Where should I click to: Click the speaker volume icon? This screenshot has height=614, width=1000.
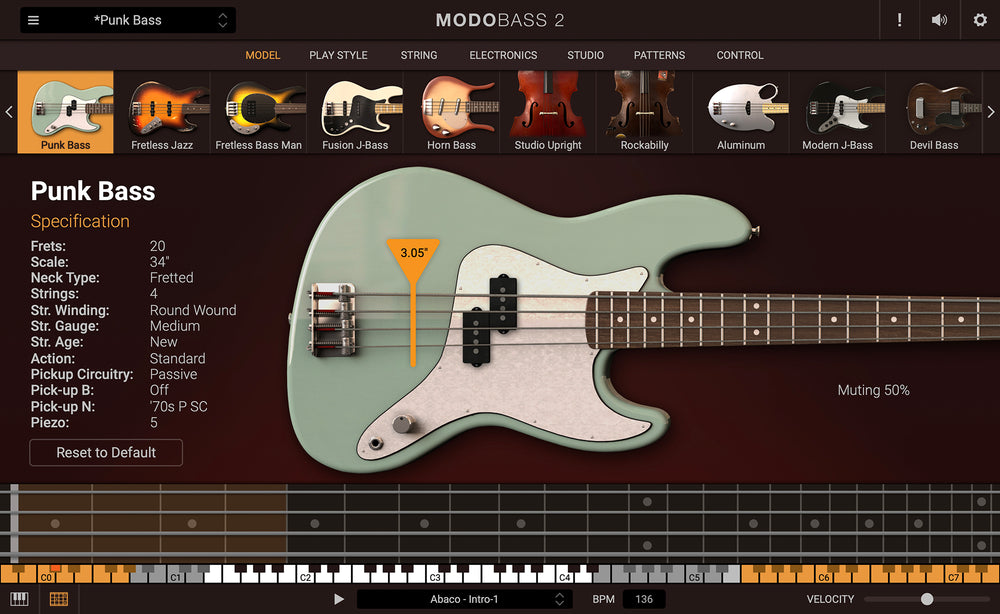[939, 20]
